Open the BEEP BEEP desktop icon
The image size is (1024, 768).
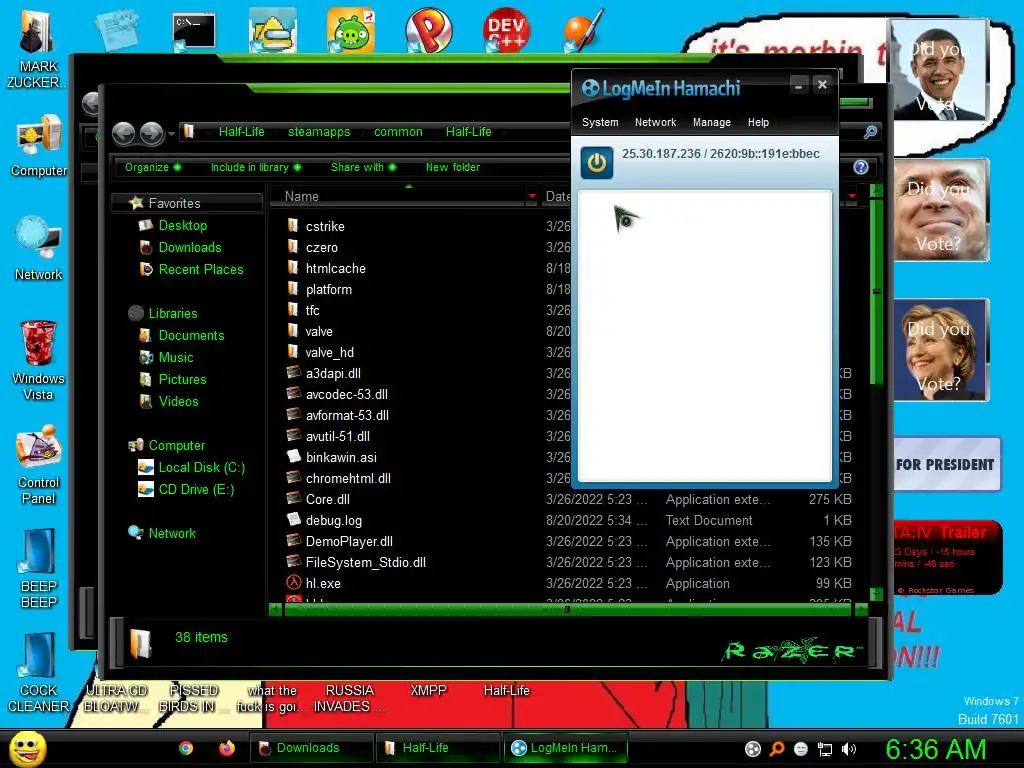click(x=38, y=569)
